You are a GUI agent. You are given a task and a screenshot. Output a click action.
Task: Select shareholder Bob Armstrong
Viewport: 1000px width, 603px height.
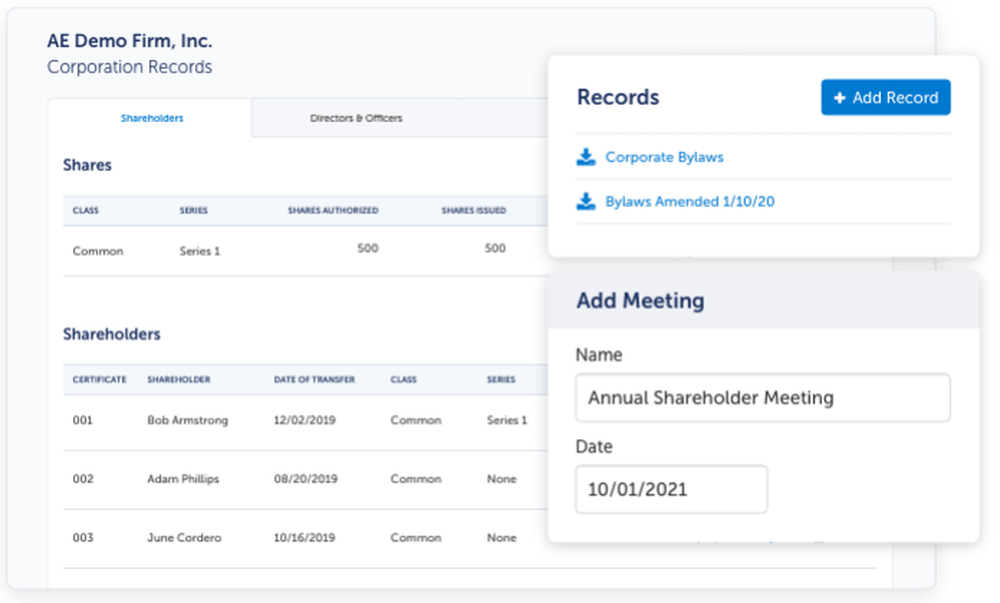(x=188, y=420)
